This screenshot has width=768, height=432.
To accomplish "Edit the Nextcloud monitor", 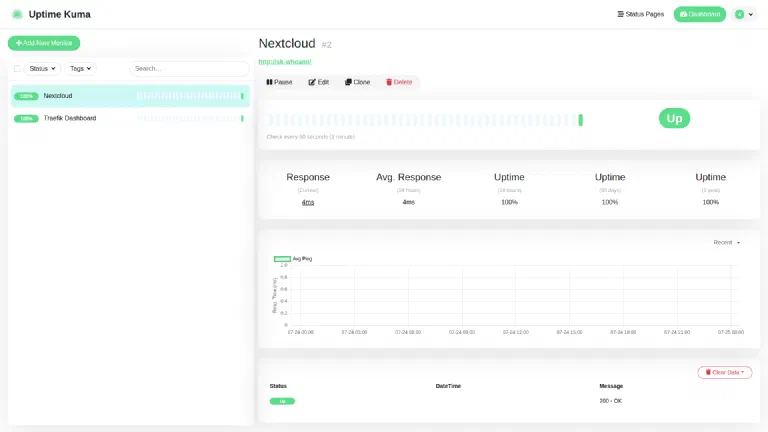I will pos(318,82).
